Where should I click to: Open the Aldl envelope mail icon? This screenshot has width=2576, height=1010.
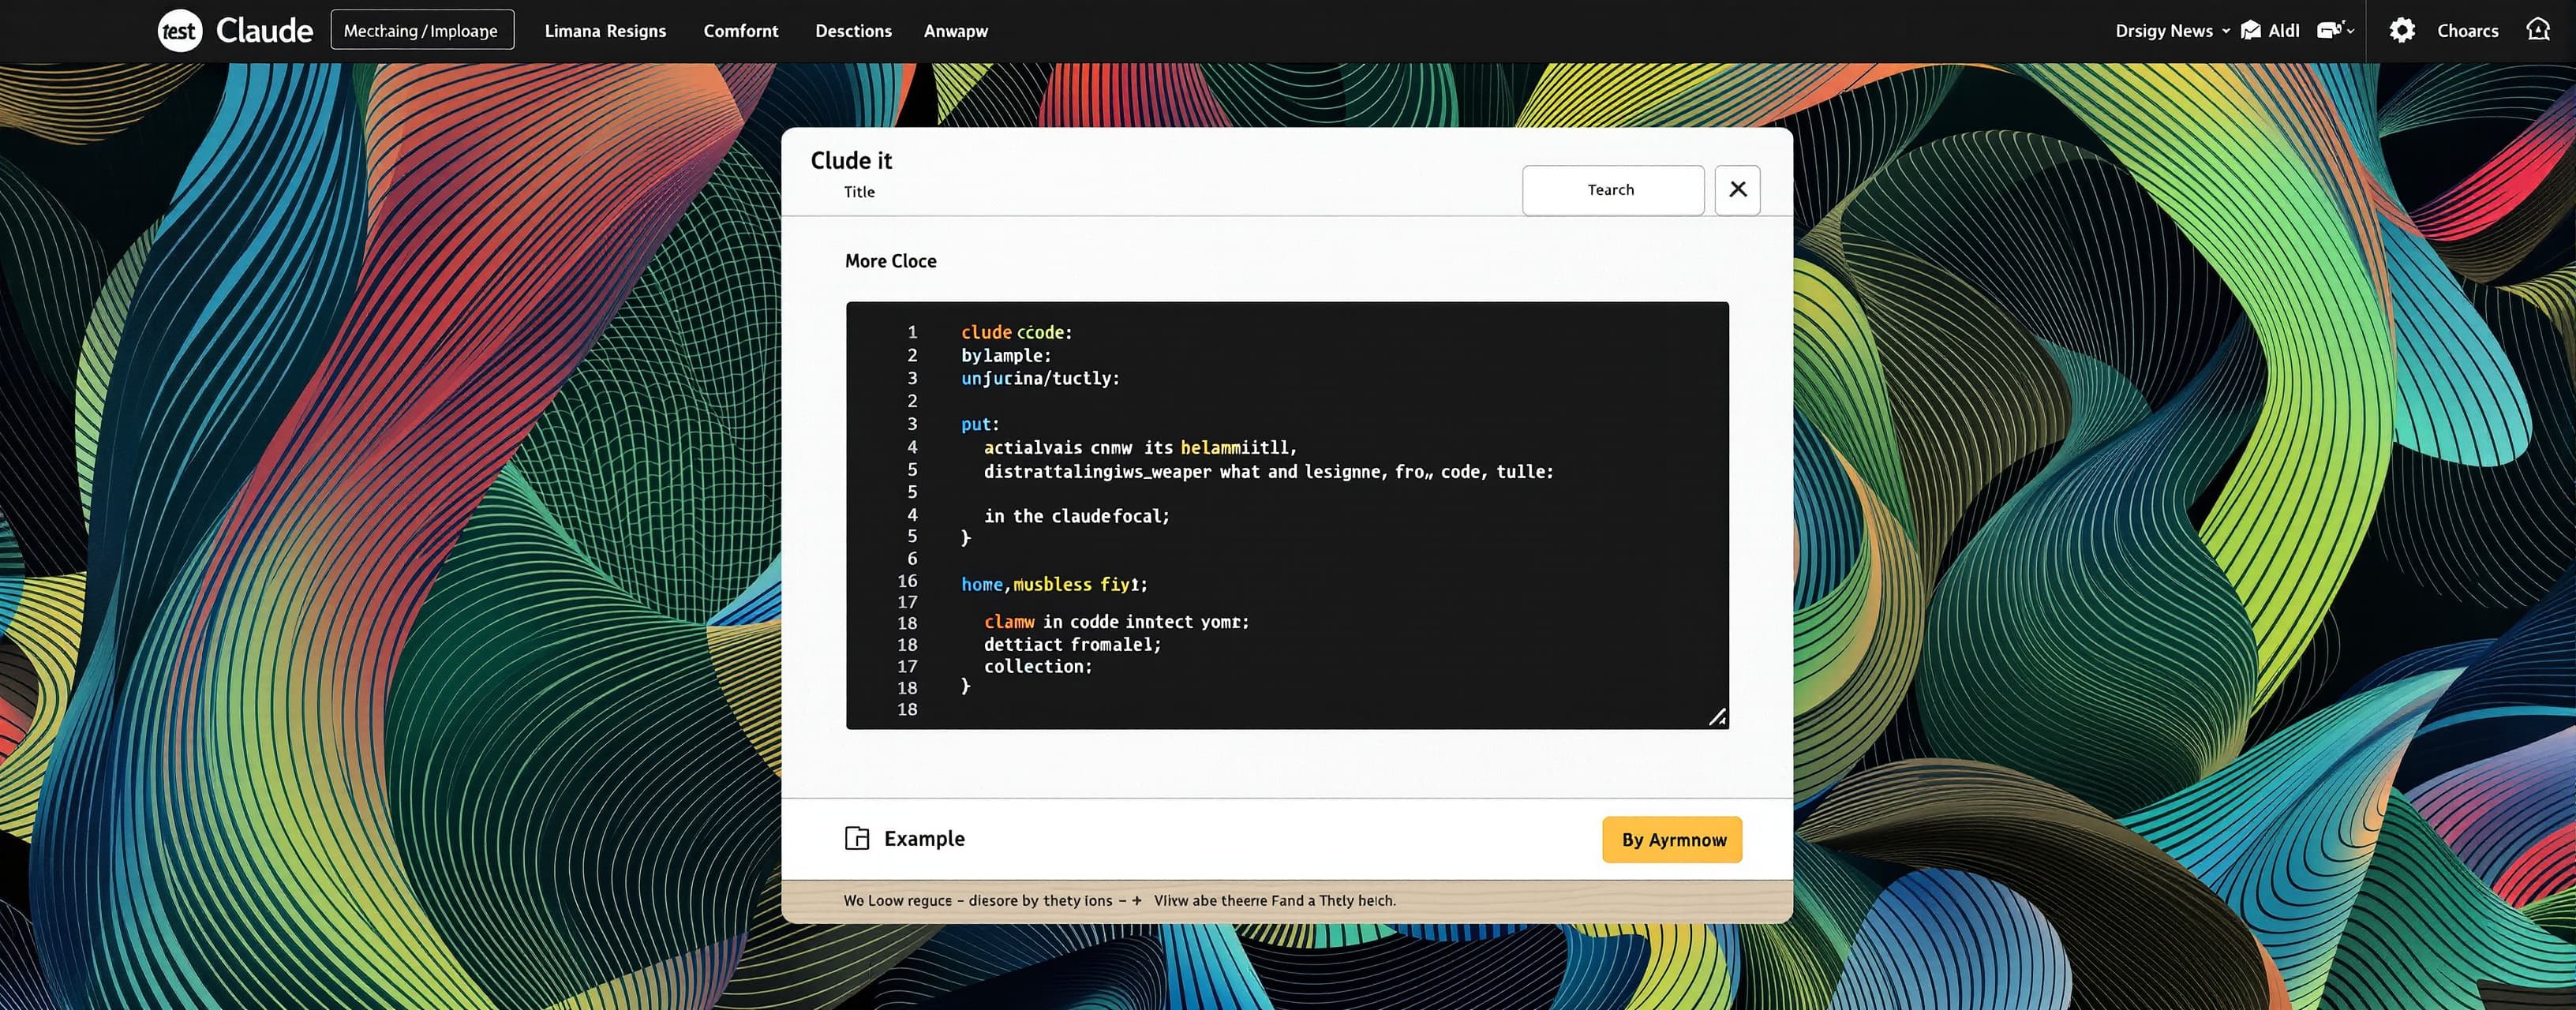(x=2251, y=31)
